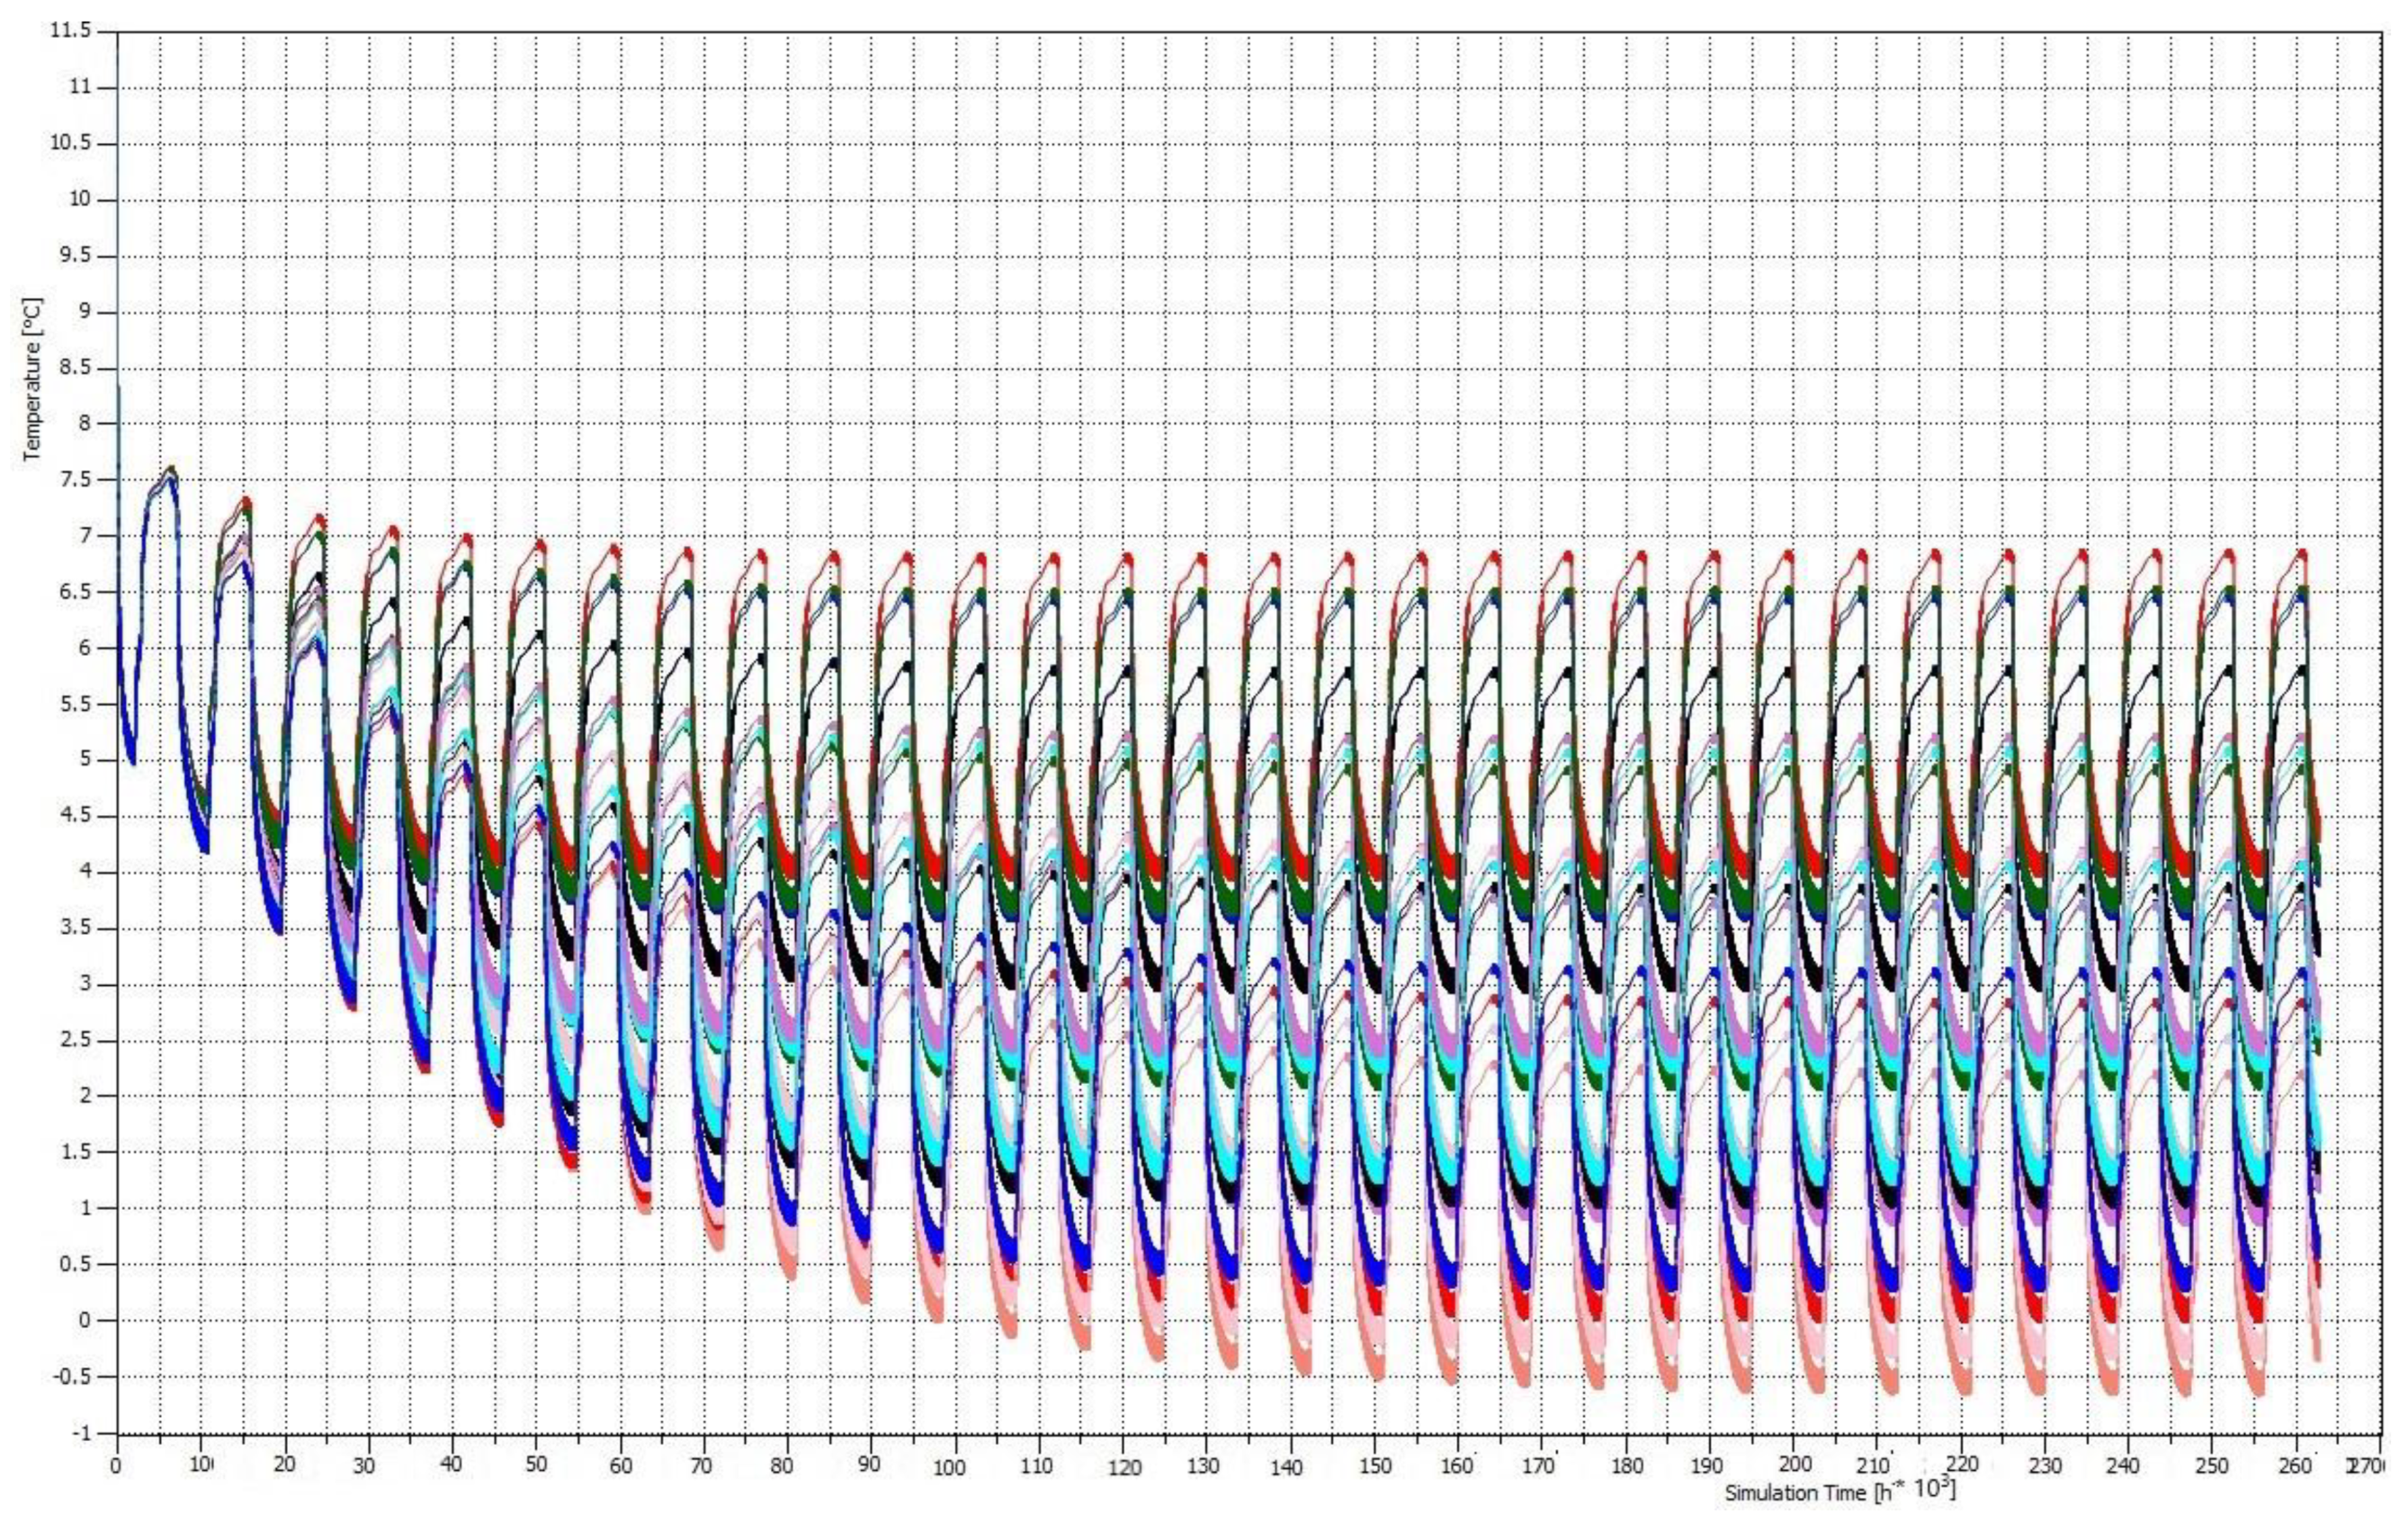This screenshot has height=1523, width=2408.
Task: Click the 10 tick label on temperature axis
Action: tap(79, 199)
